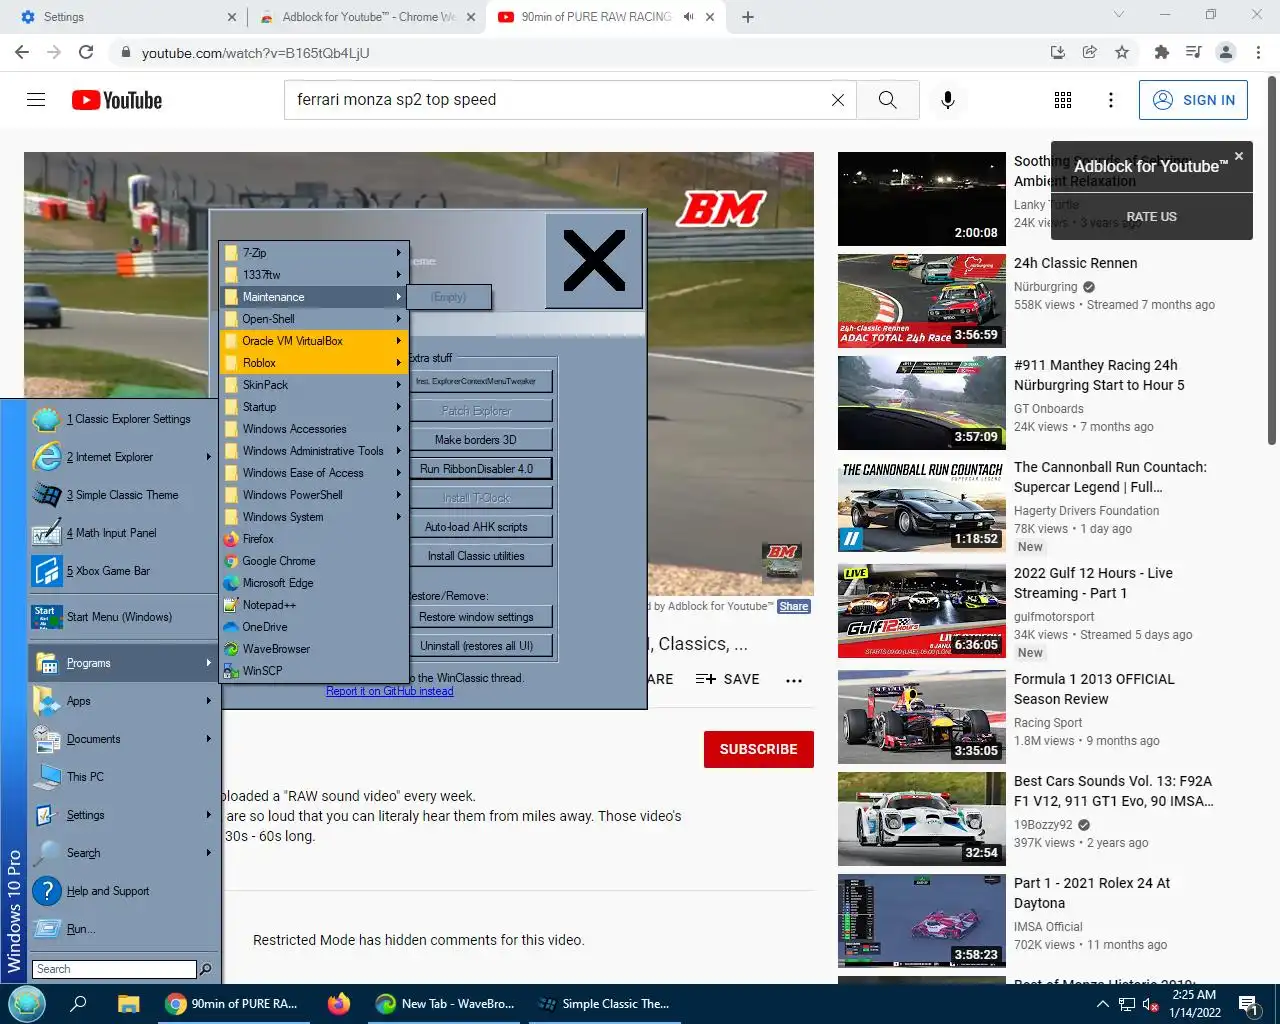Viewport: 1280px width, 1024px height.
Task: Launch Google Chrome from the Programs list
Action: click(313, 561)
